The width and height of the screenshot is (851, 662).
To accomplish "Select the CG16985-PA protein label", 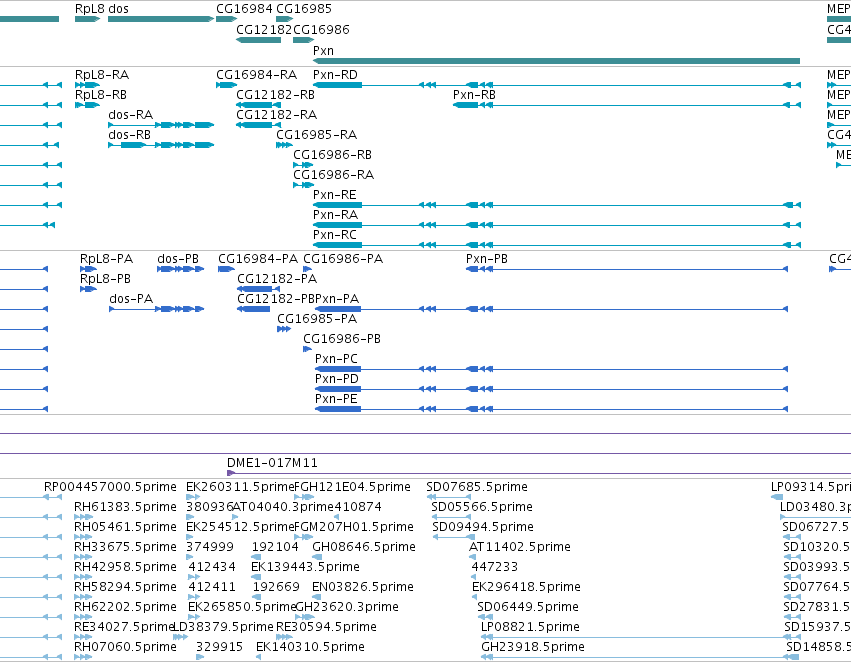I will [317, 319].
